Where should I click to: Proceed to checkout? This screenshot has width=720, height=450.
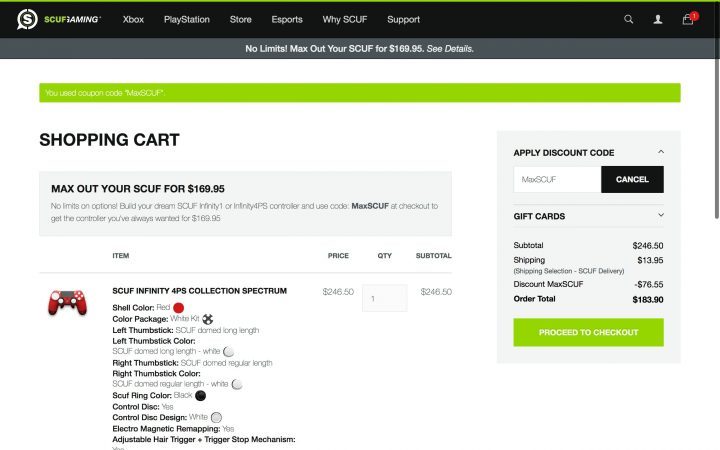(588, 332)
